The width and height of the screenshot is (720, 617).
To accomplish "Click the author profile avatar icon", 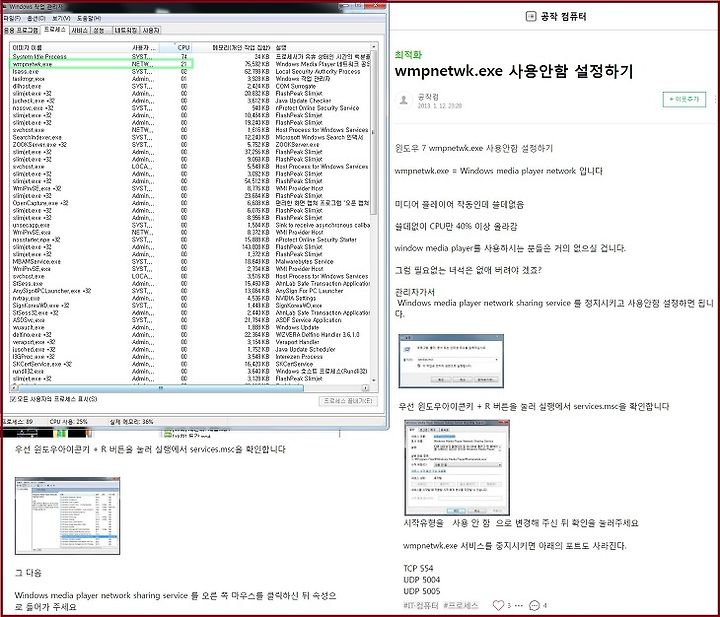I will [404, 100].
